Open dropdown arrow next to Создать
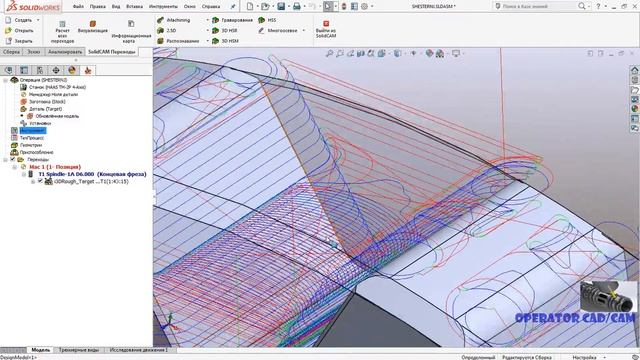This screenshot has height=360, width=640. (x=38, y=20)
